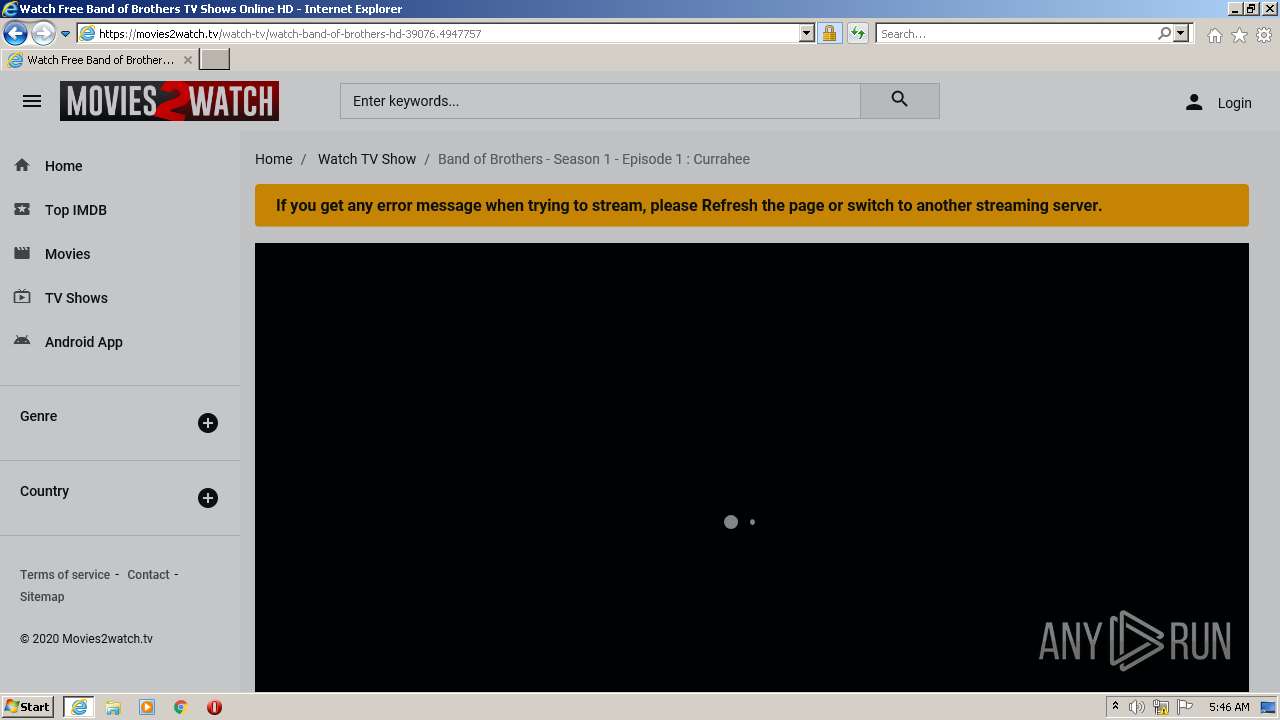Image resolution: width=1280 pixels, height=720 pixels.
Task: Click the 2020 Movies2watch.tv copyright text
Action: pos(86,638)
